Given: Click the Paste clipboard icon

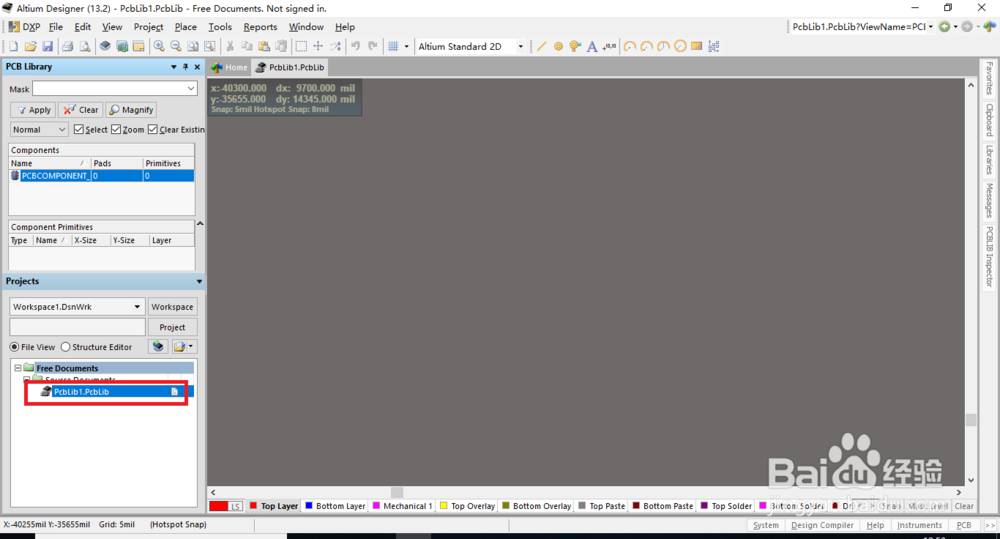Looking at the screenshot, I should (263, 46).
